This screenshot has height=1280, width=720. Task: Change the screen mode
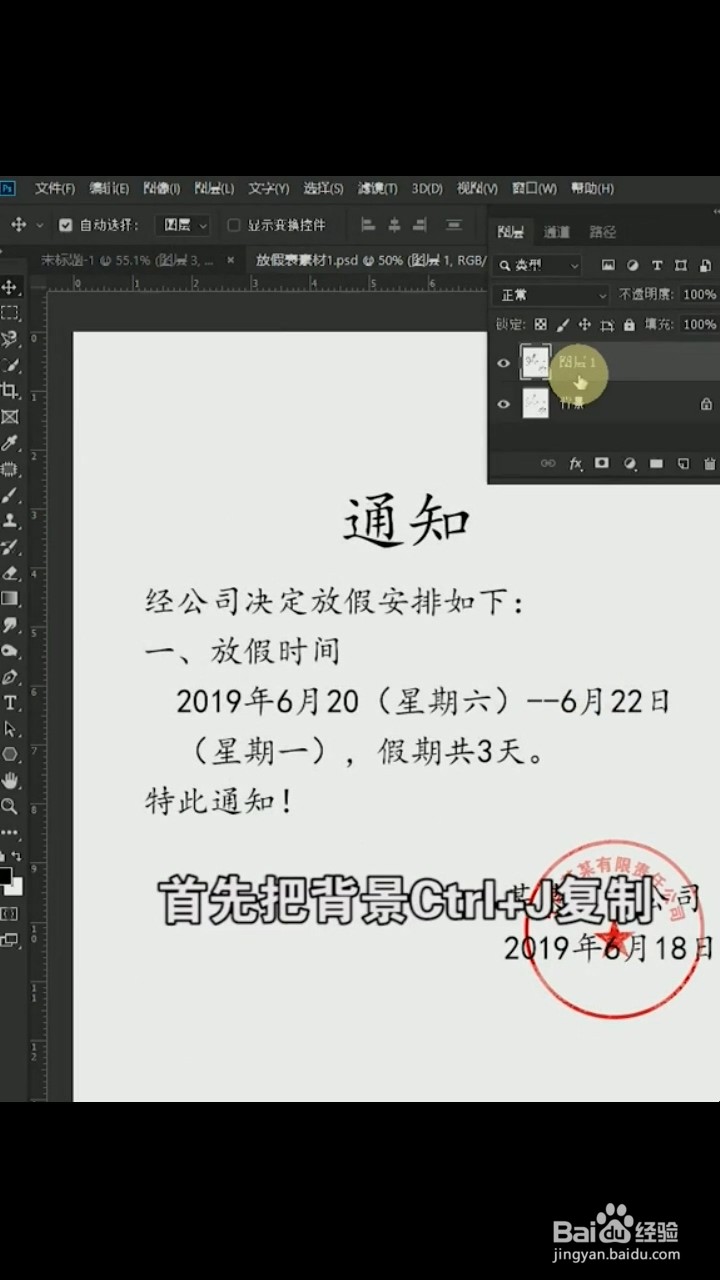click(x=10, y=940)
